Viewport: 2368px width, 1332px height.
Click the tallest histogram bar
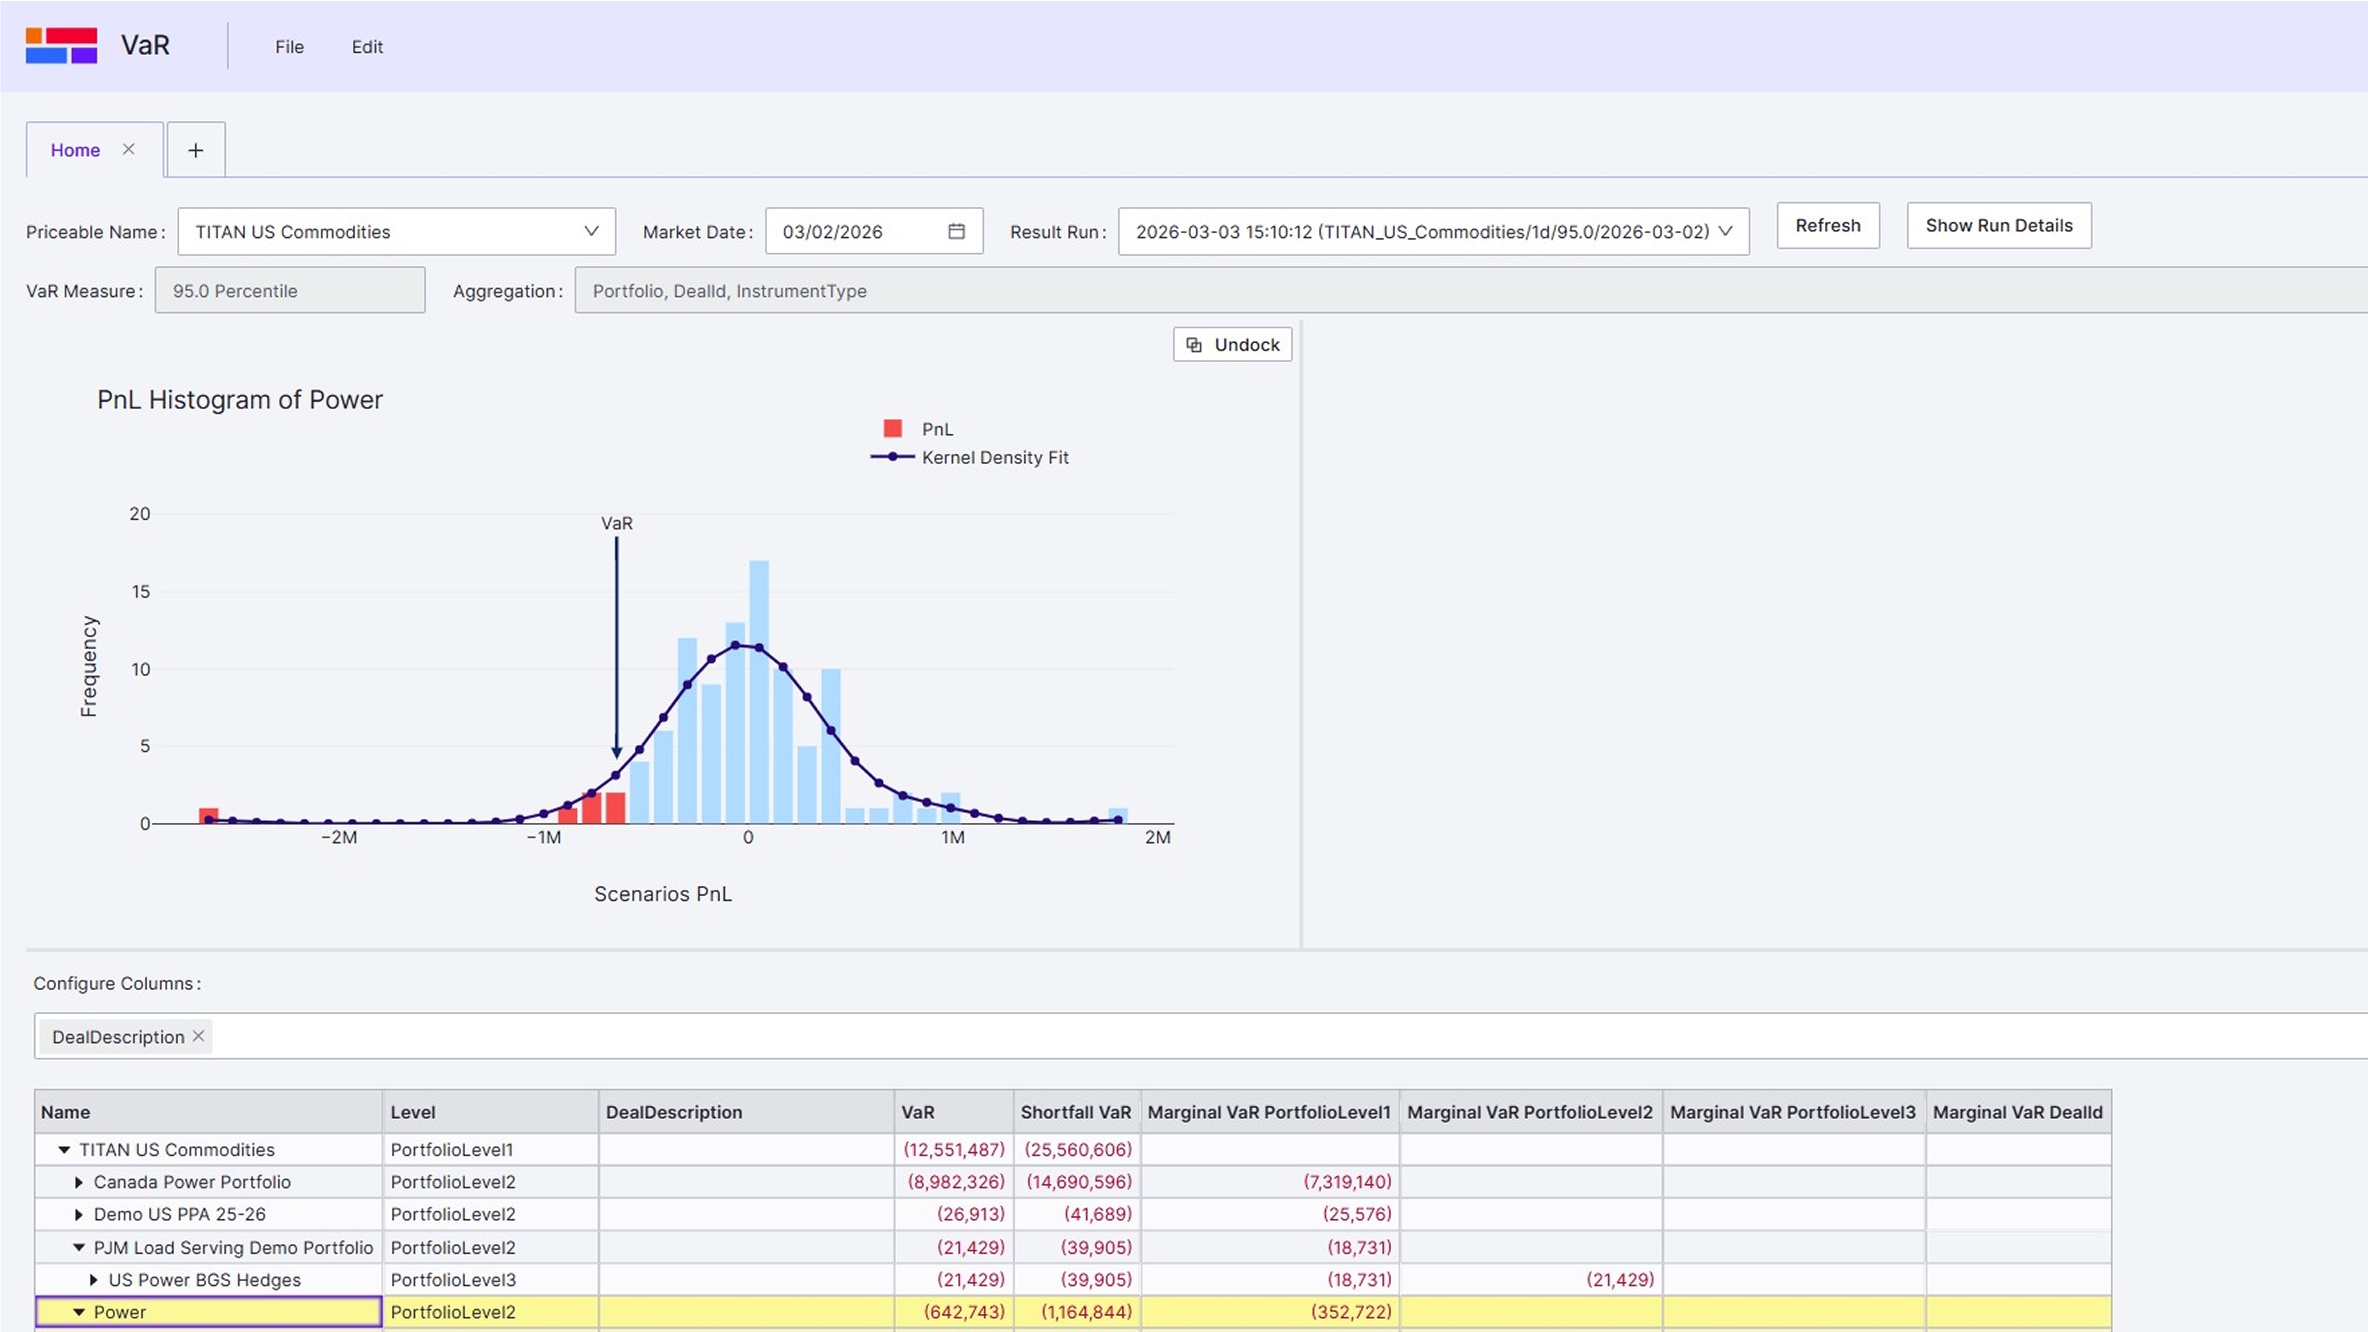pyautogui.click(x=759, y=692)
